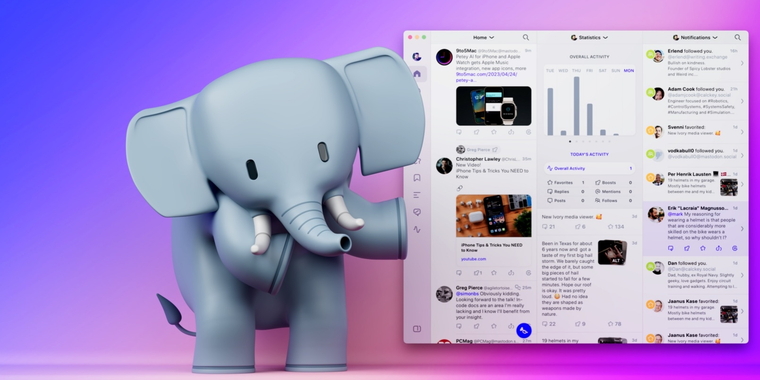Open the 'New Ivory media viewer' stats post
This screenshot has width=760, height=380.
click(589, 222)
